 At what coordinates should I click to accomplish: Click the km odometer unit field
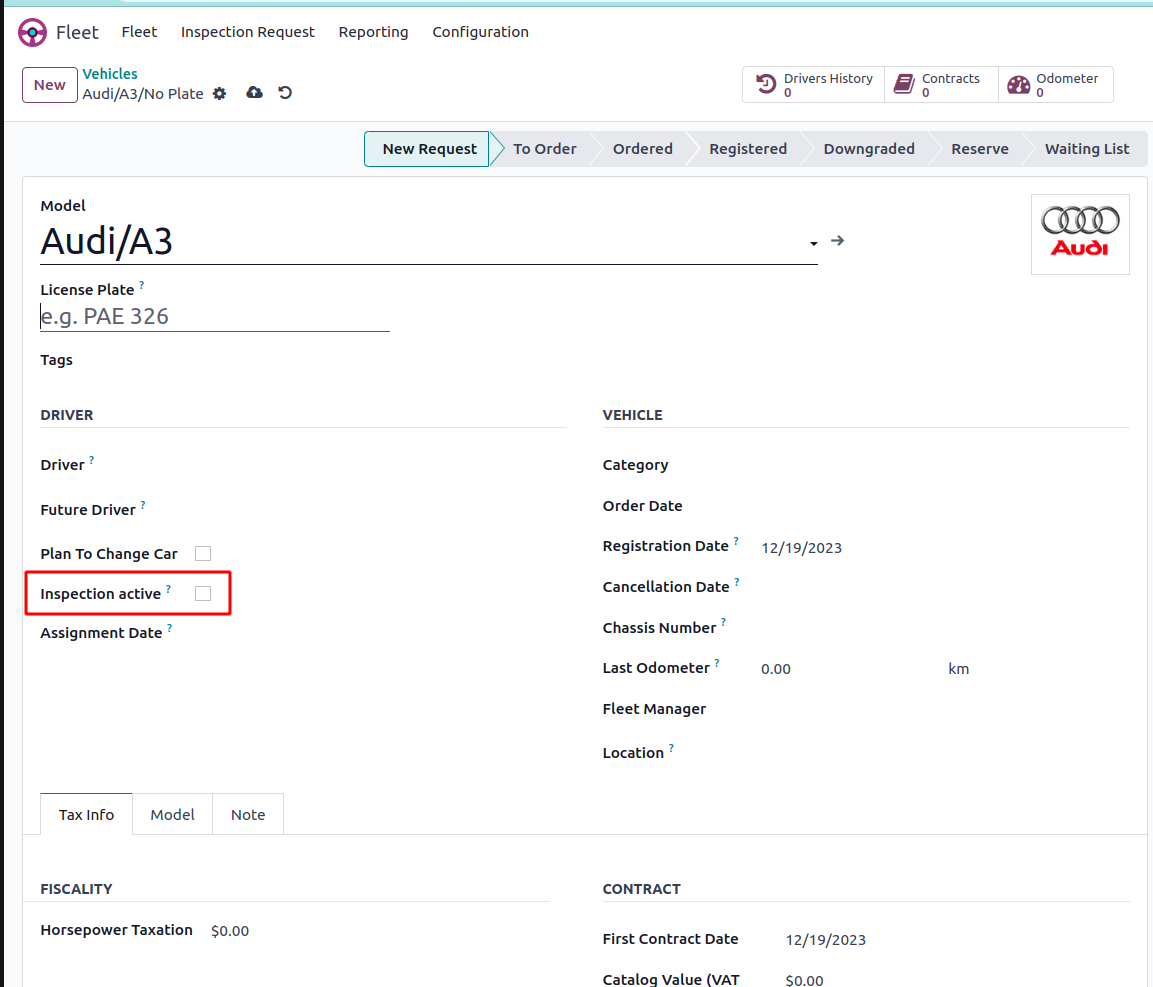point(958,669)
